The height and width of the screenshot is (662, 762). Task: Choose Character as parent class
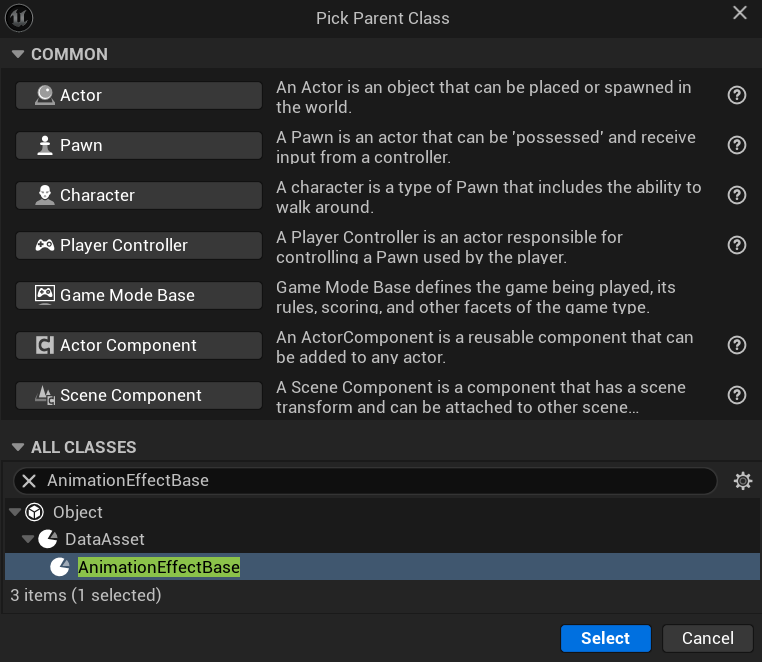click(x=138, y=195)
